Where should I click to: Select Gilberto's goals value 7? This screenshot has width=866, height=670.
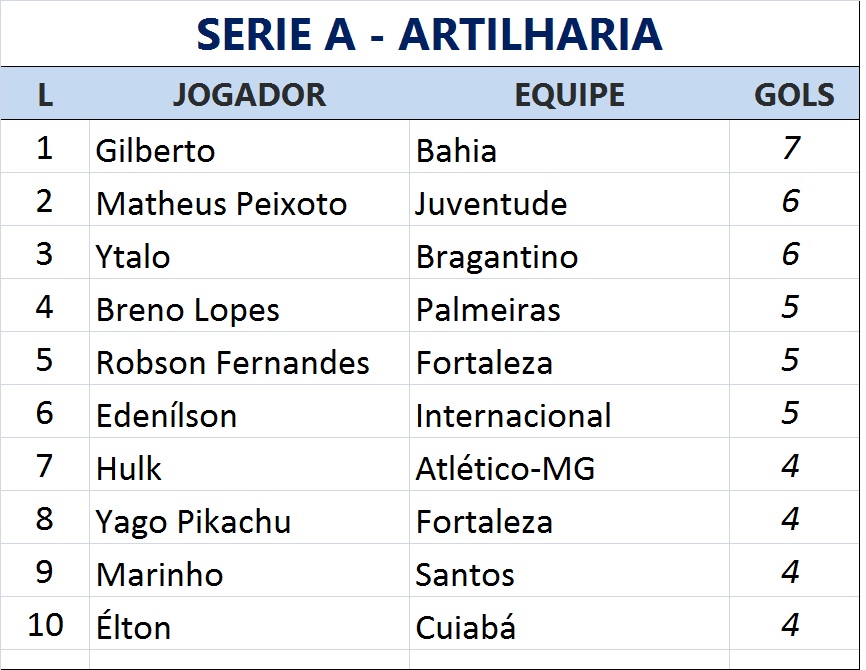(x=791, y=149)
